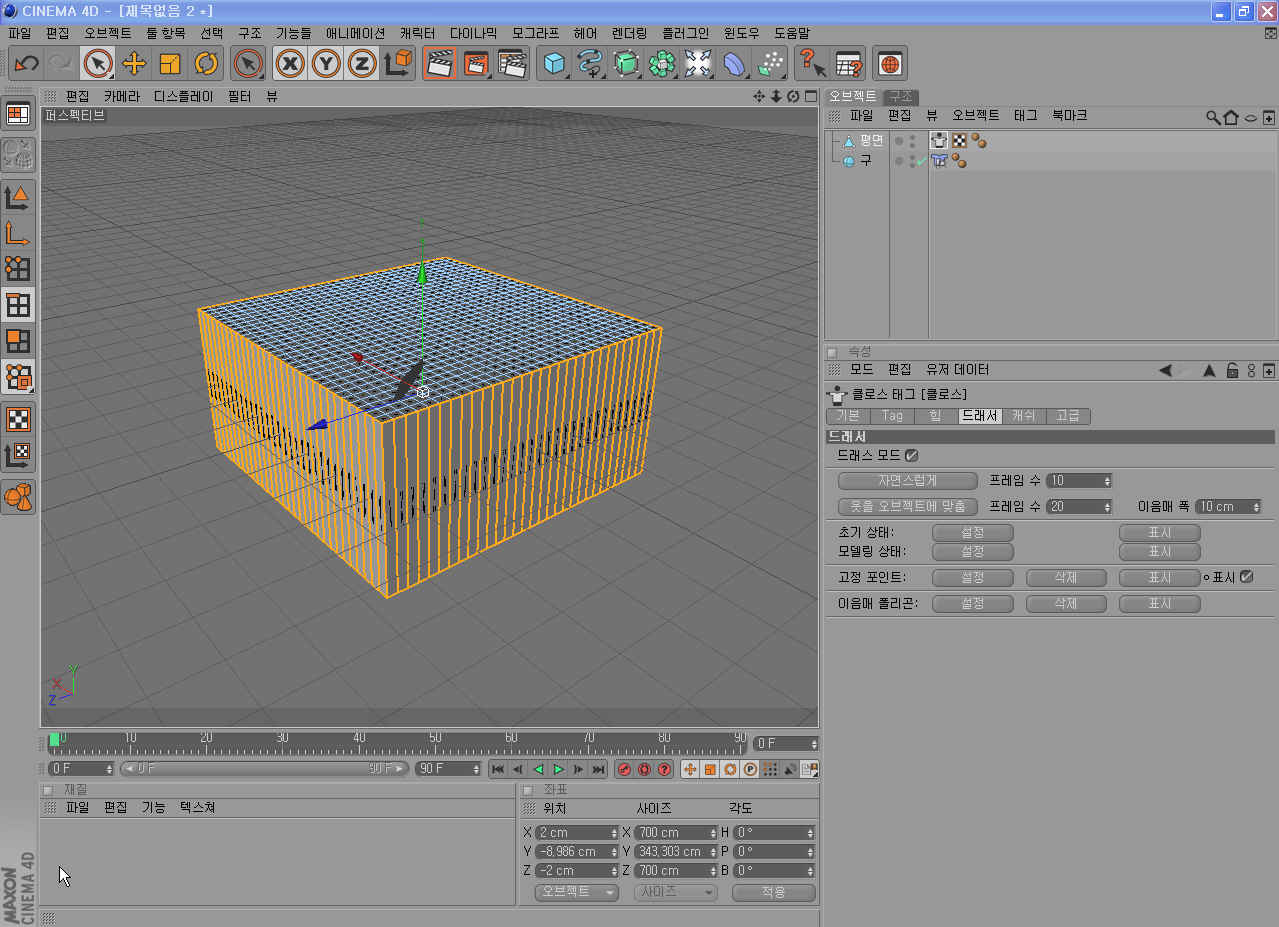
Task: Play the animation forward
Action: pyautogui.click(x=558, y=769)
